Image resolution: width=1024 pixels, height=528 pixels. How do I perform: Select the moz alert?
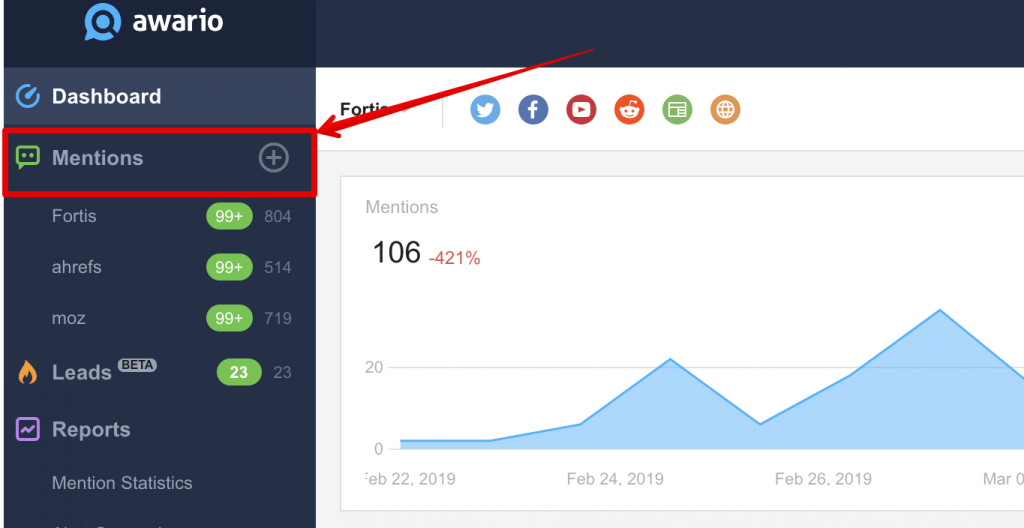69,318
